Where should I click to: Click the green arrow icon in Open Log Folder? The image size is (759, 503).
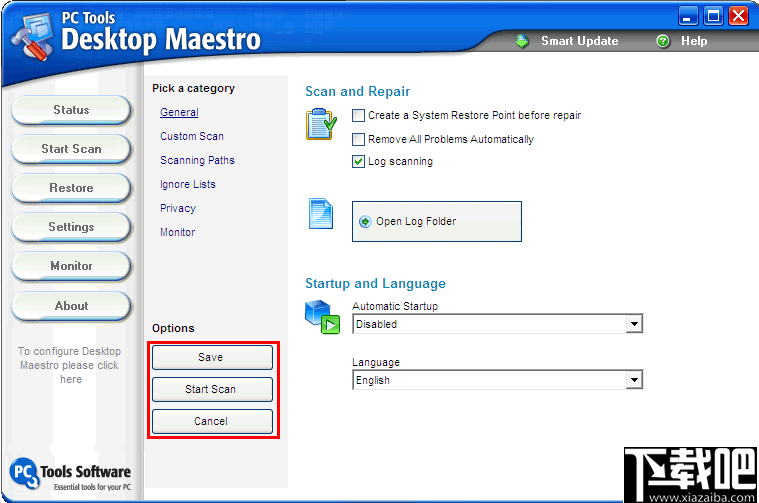(365, 222)
